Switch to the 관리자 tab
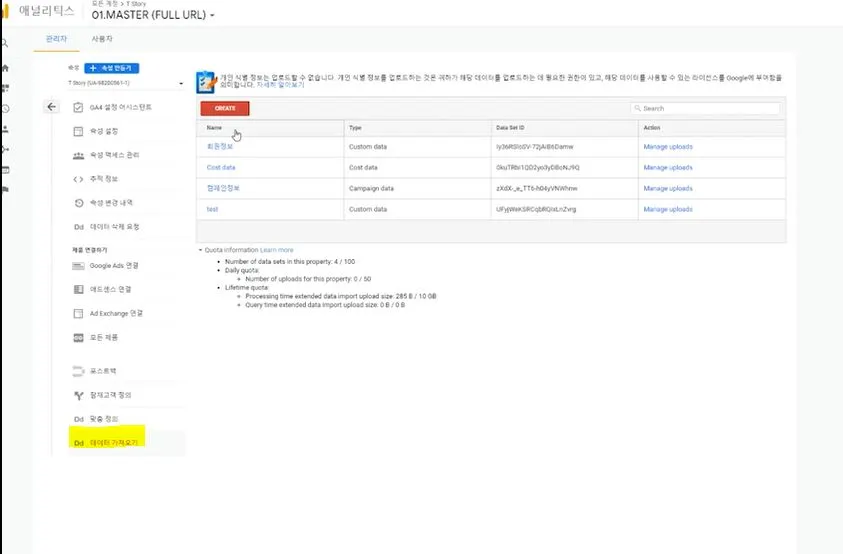The height and width of the screenshot is (554, 843). pyautogui.click(x=56, y=39)
